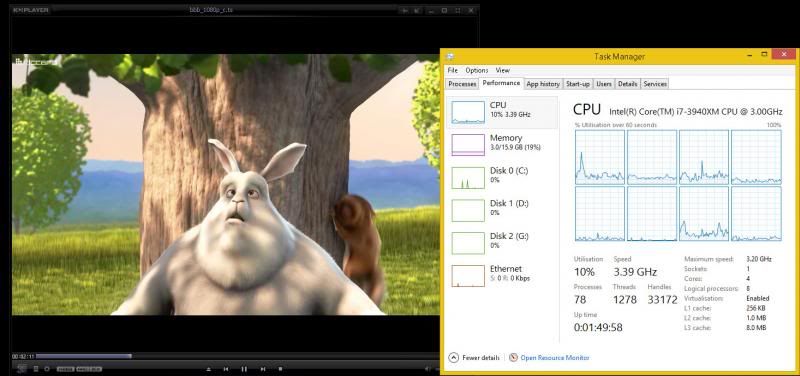This screenshot has width=800, height=376.
Task: Click the video seek progress bar
Action: click(x=237, y=356)
